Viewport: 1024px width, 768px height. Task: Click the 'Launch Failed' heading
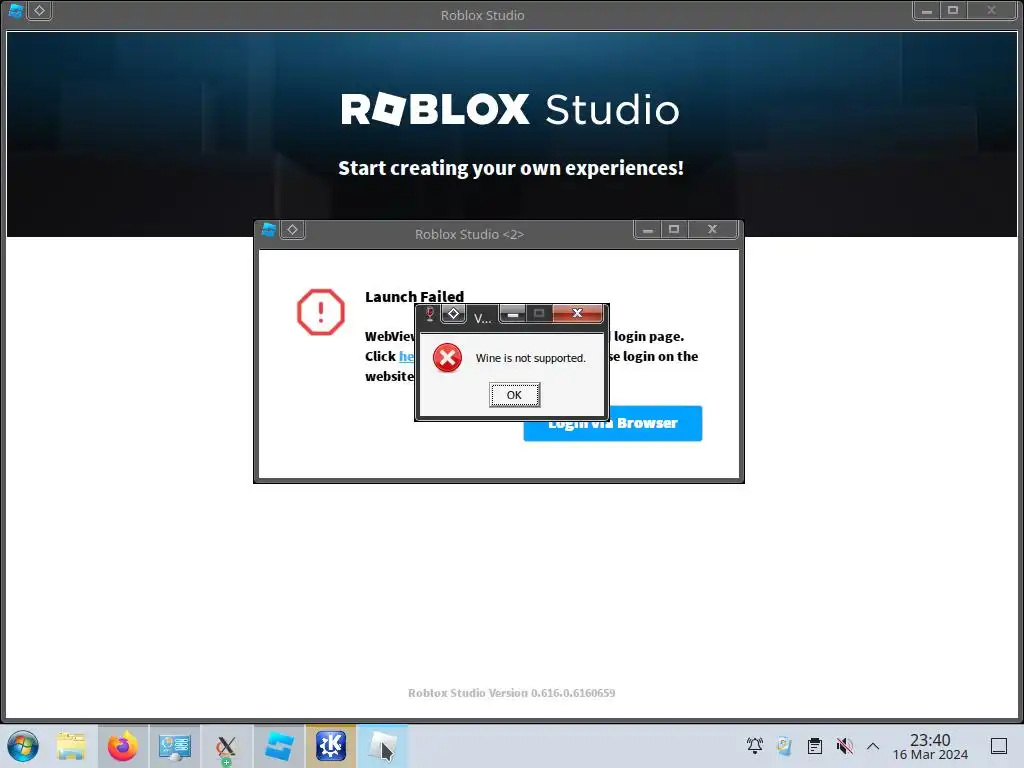pos(414,297)
